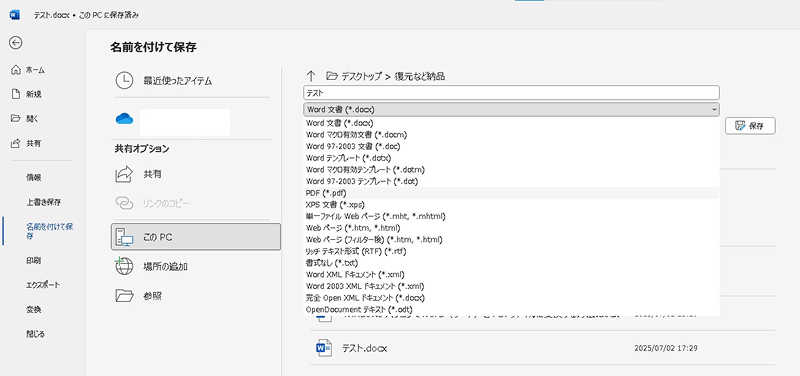Select リッチ テキスト形式 (RTF) (*.rtf)
The height and width of the screenshot is (376, 800).
coord(511,251)
